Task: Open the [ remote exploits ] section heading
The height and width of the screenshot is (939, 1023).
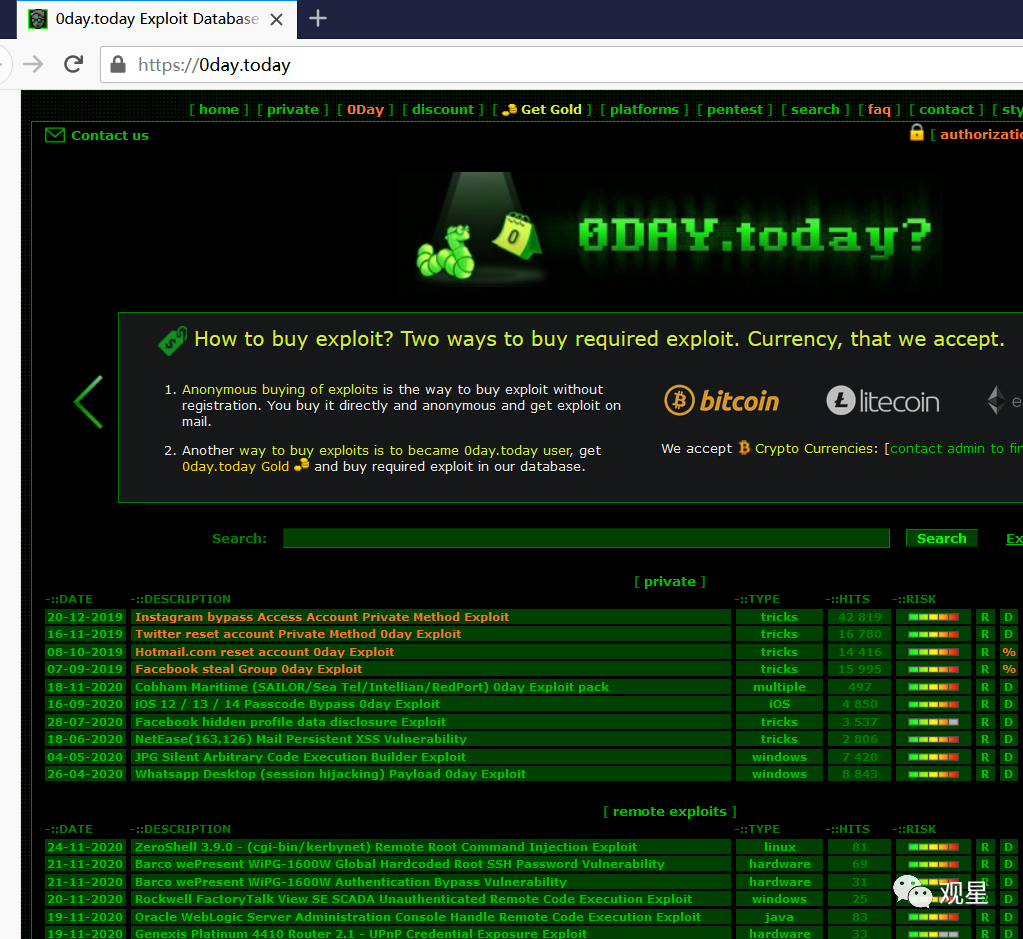Action: [x=669, y=811]
